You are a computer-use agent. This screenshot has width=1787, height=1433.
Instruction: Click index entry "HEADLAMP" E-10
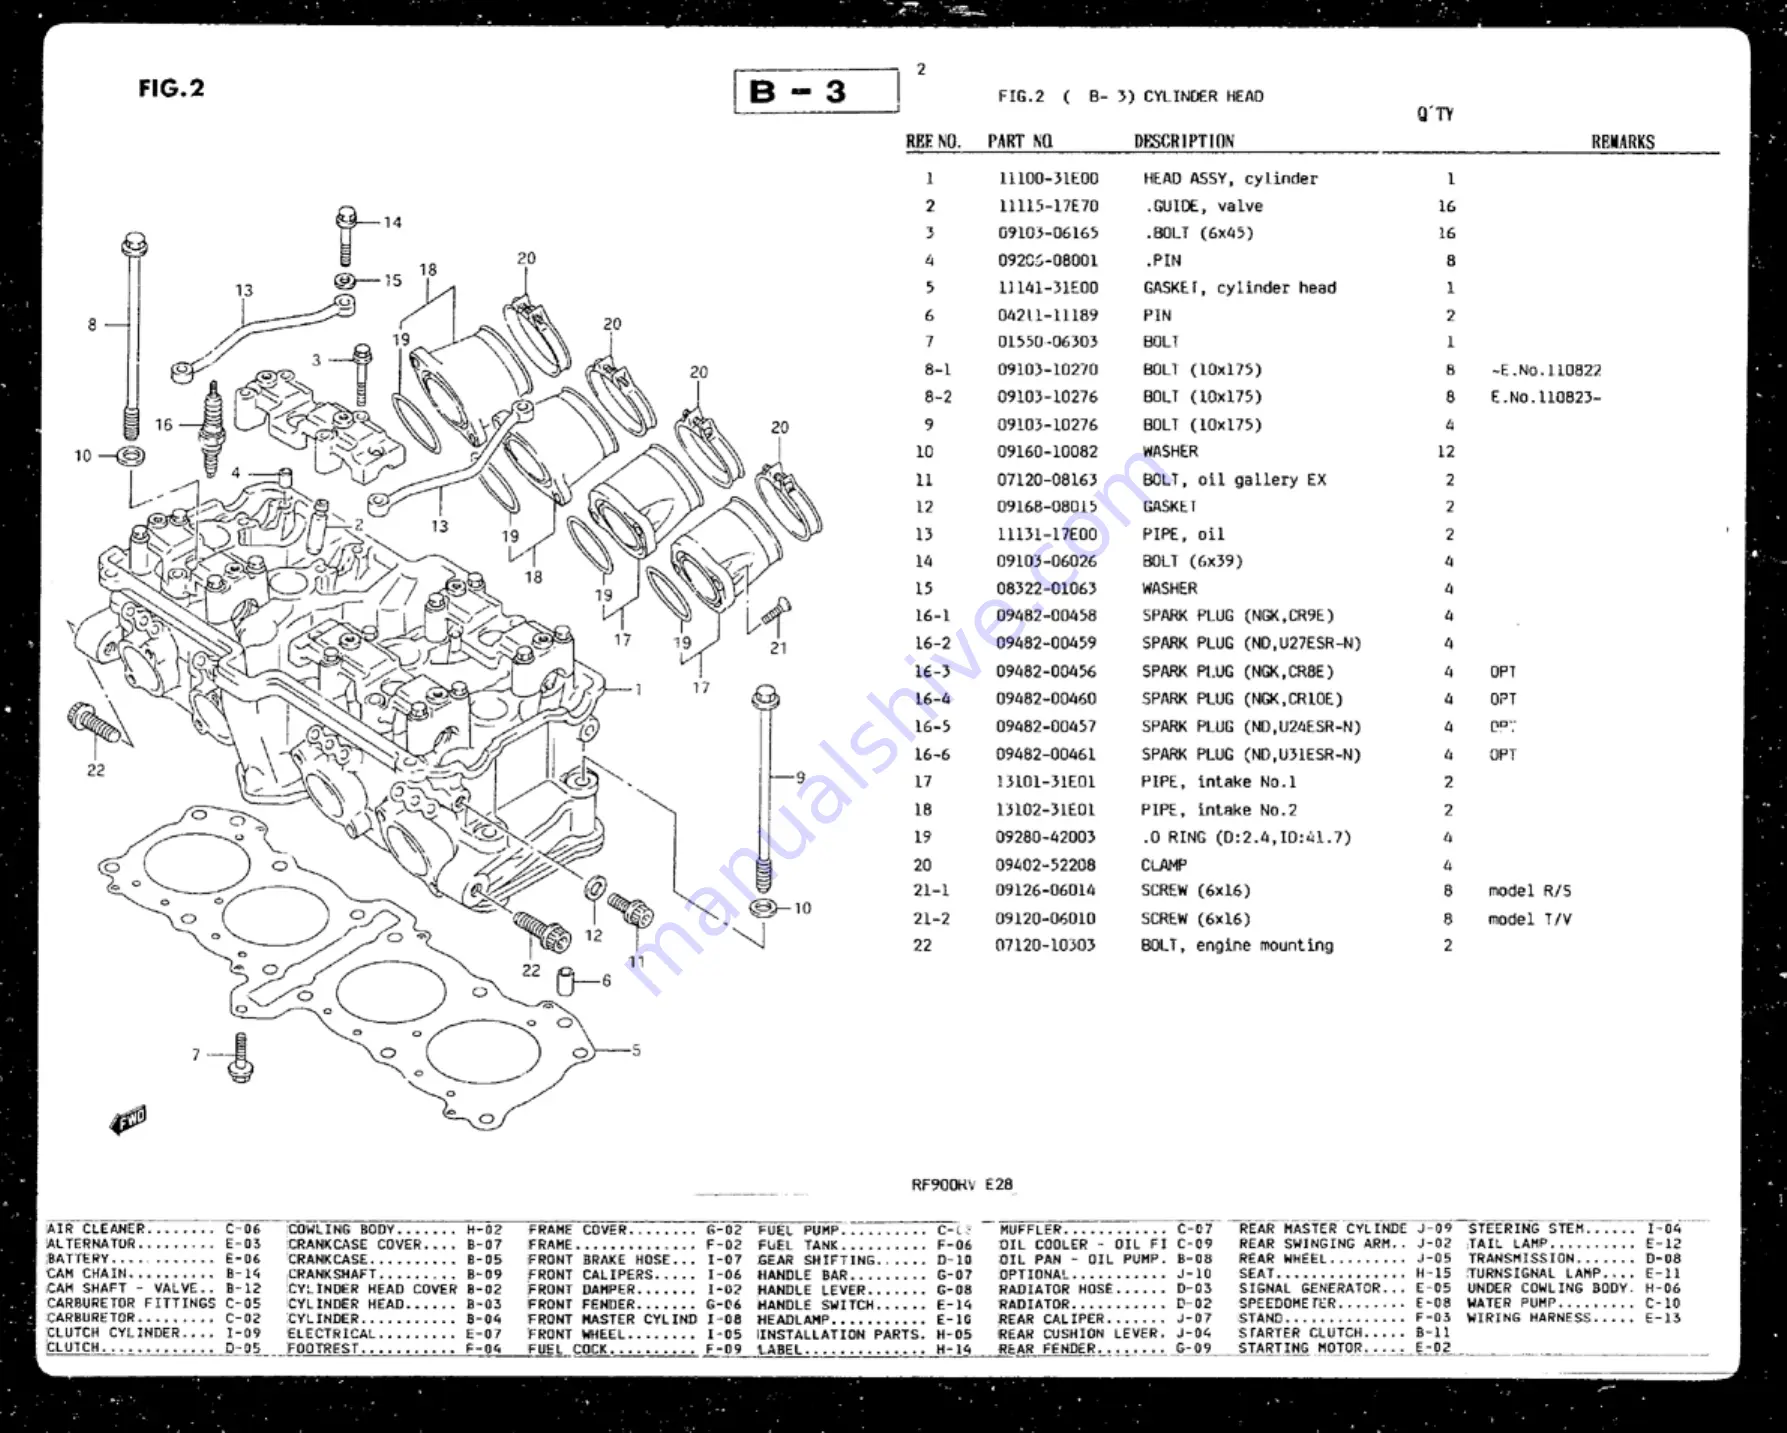pos(865,1319)
